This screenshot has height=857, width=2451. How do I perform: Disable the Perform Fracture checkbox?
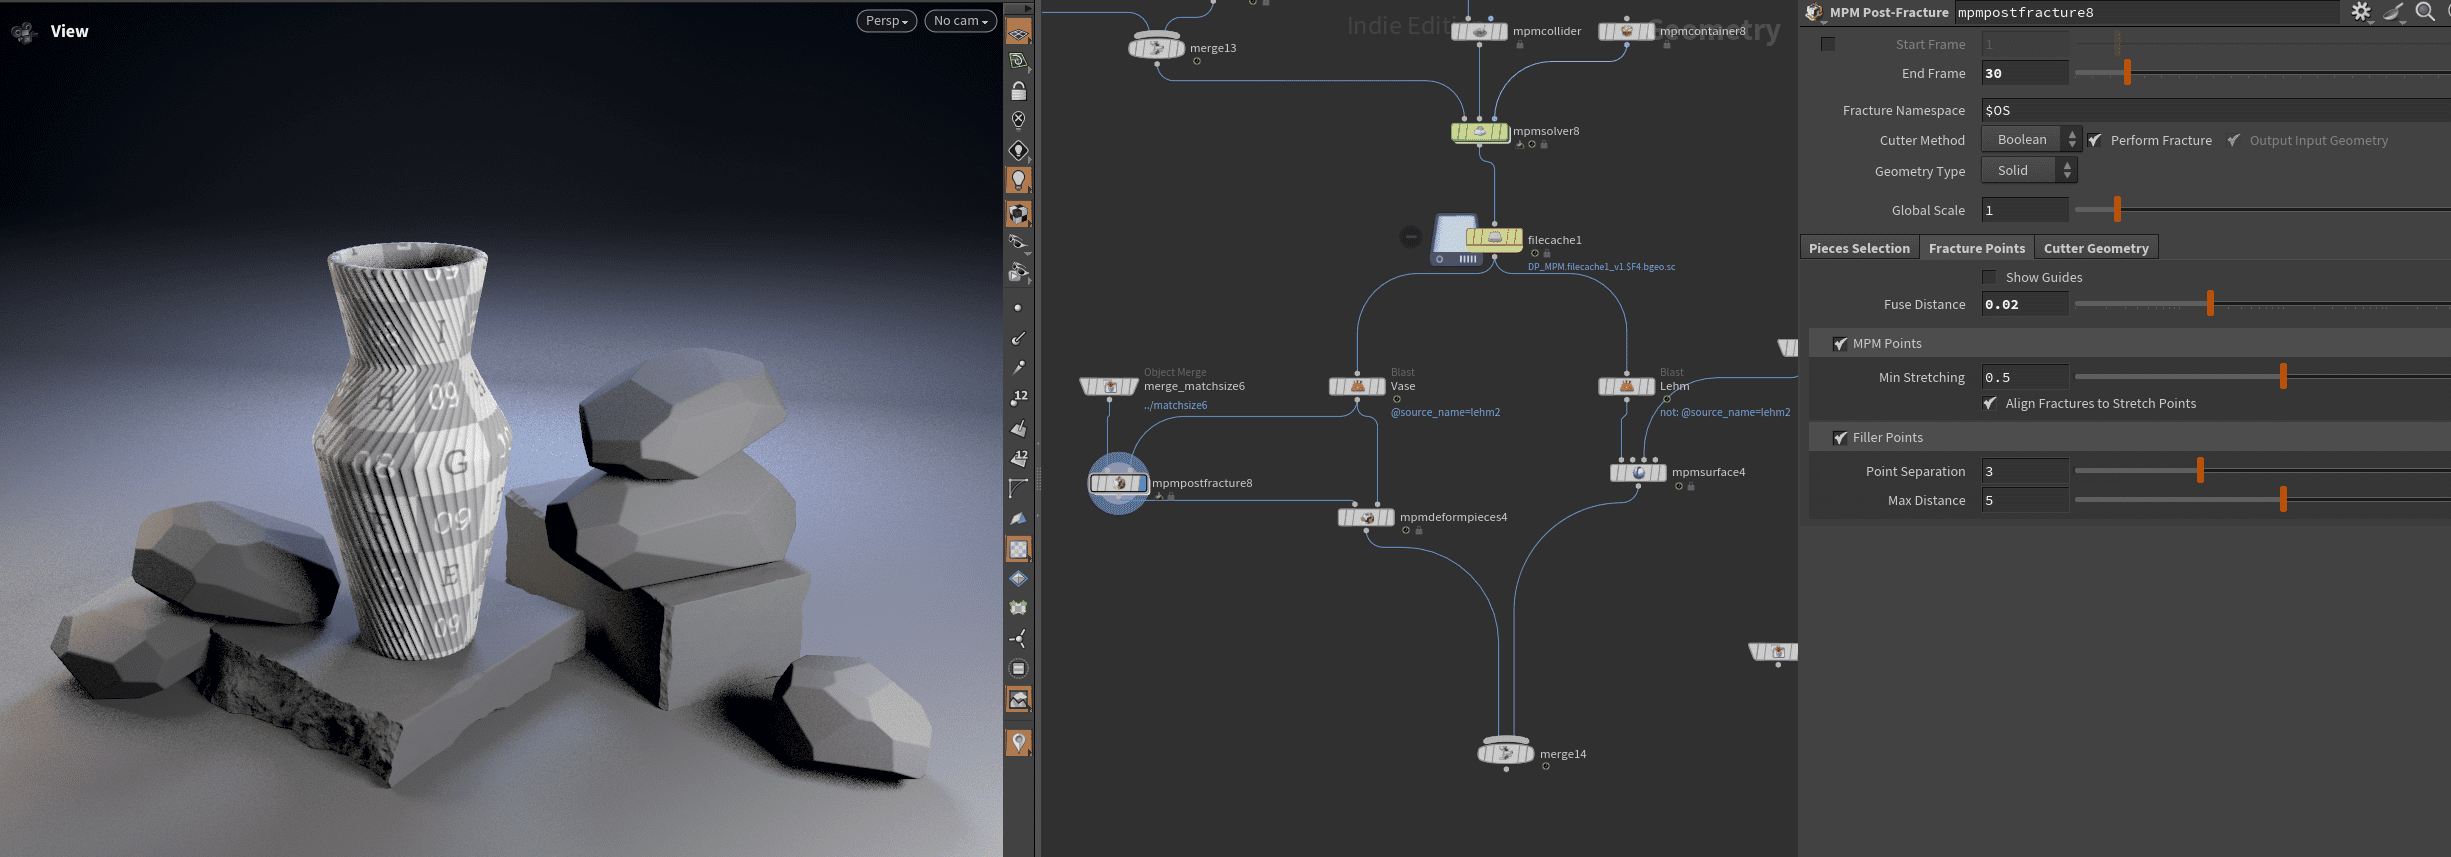2095,141
